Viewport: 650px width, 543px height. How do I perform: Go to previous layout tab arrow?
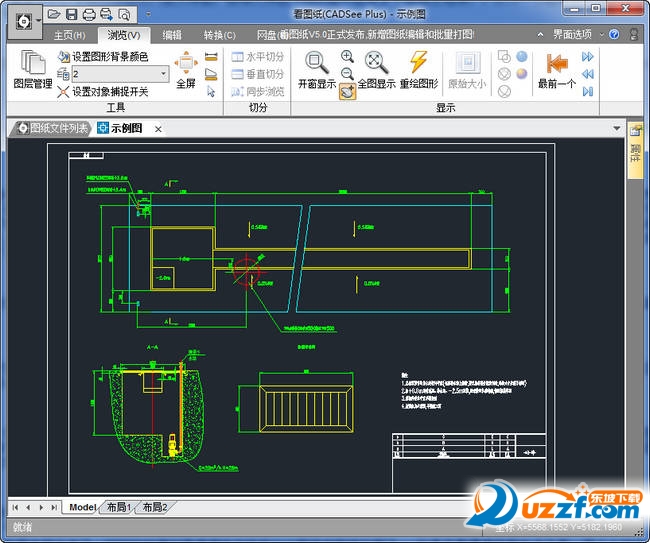point(28,507)
